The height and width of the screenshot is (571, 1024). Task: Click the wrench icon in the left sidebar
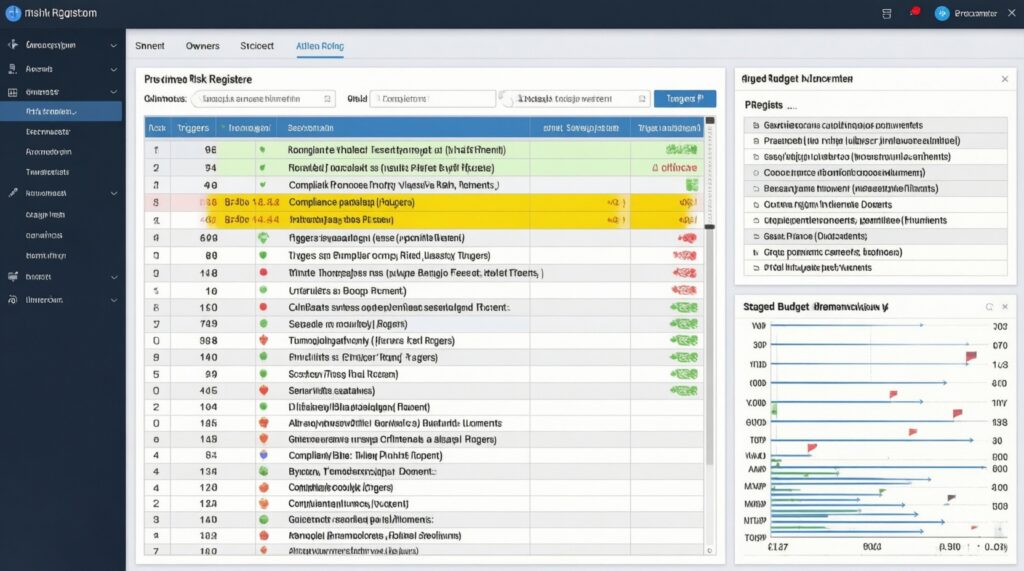(12, 192)
